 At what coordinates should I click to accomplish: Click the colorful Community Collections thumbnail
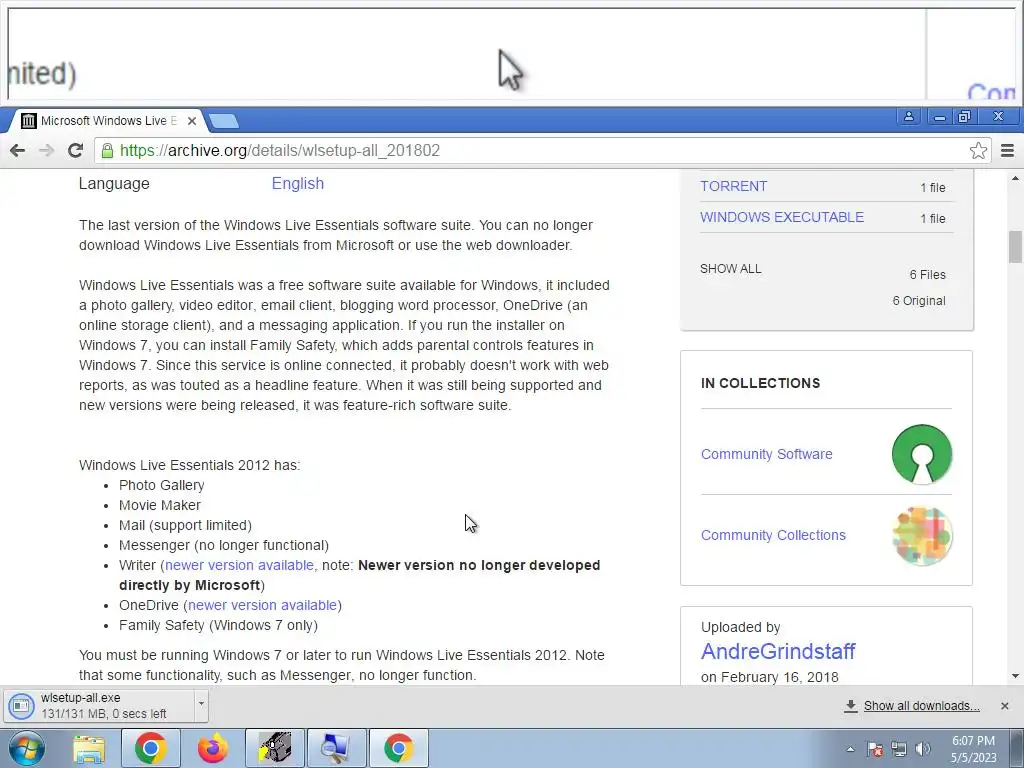[x=921, y=536]
